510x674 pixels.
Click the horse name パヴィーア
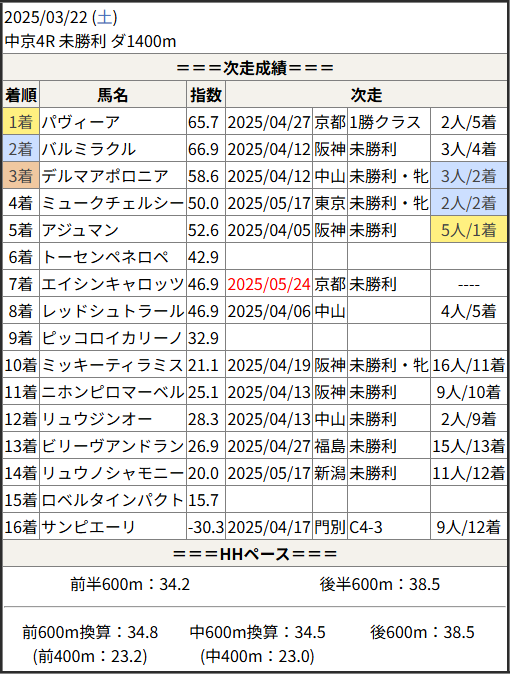point(81,122)
